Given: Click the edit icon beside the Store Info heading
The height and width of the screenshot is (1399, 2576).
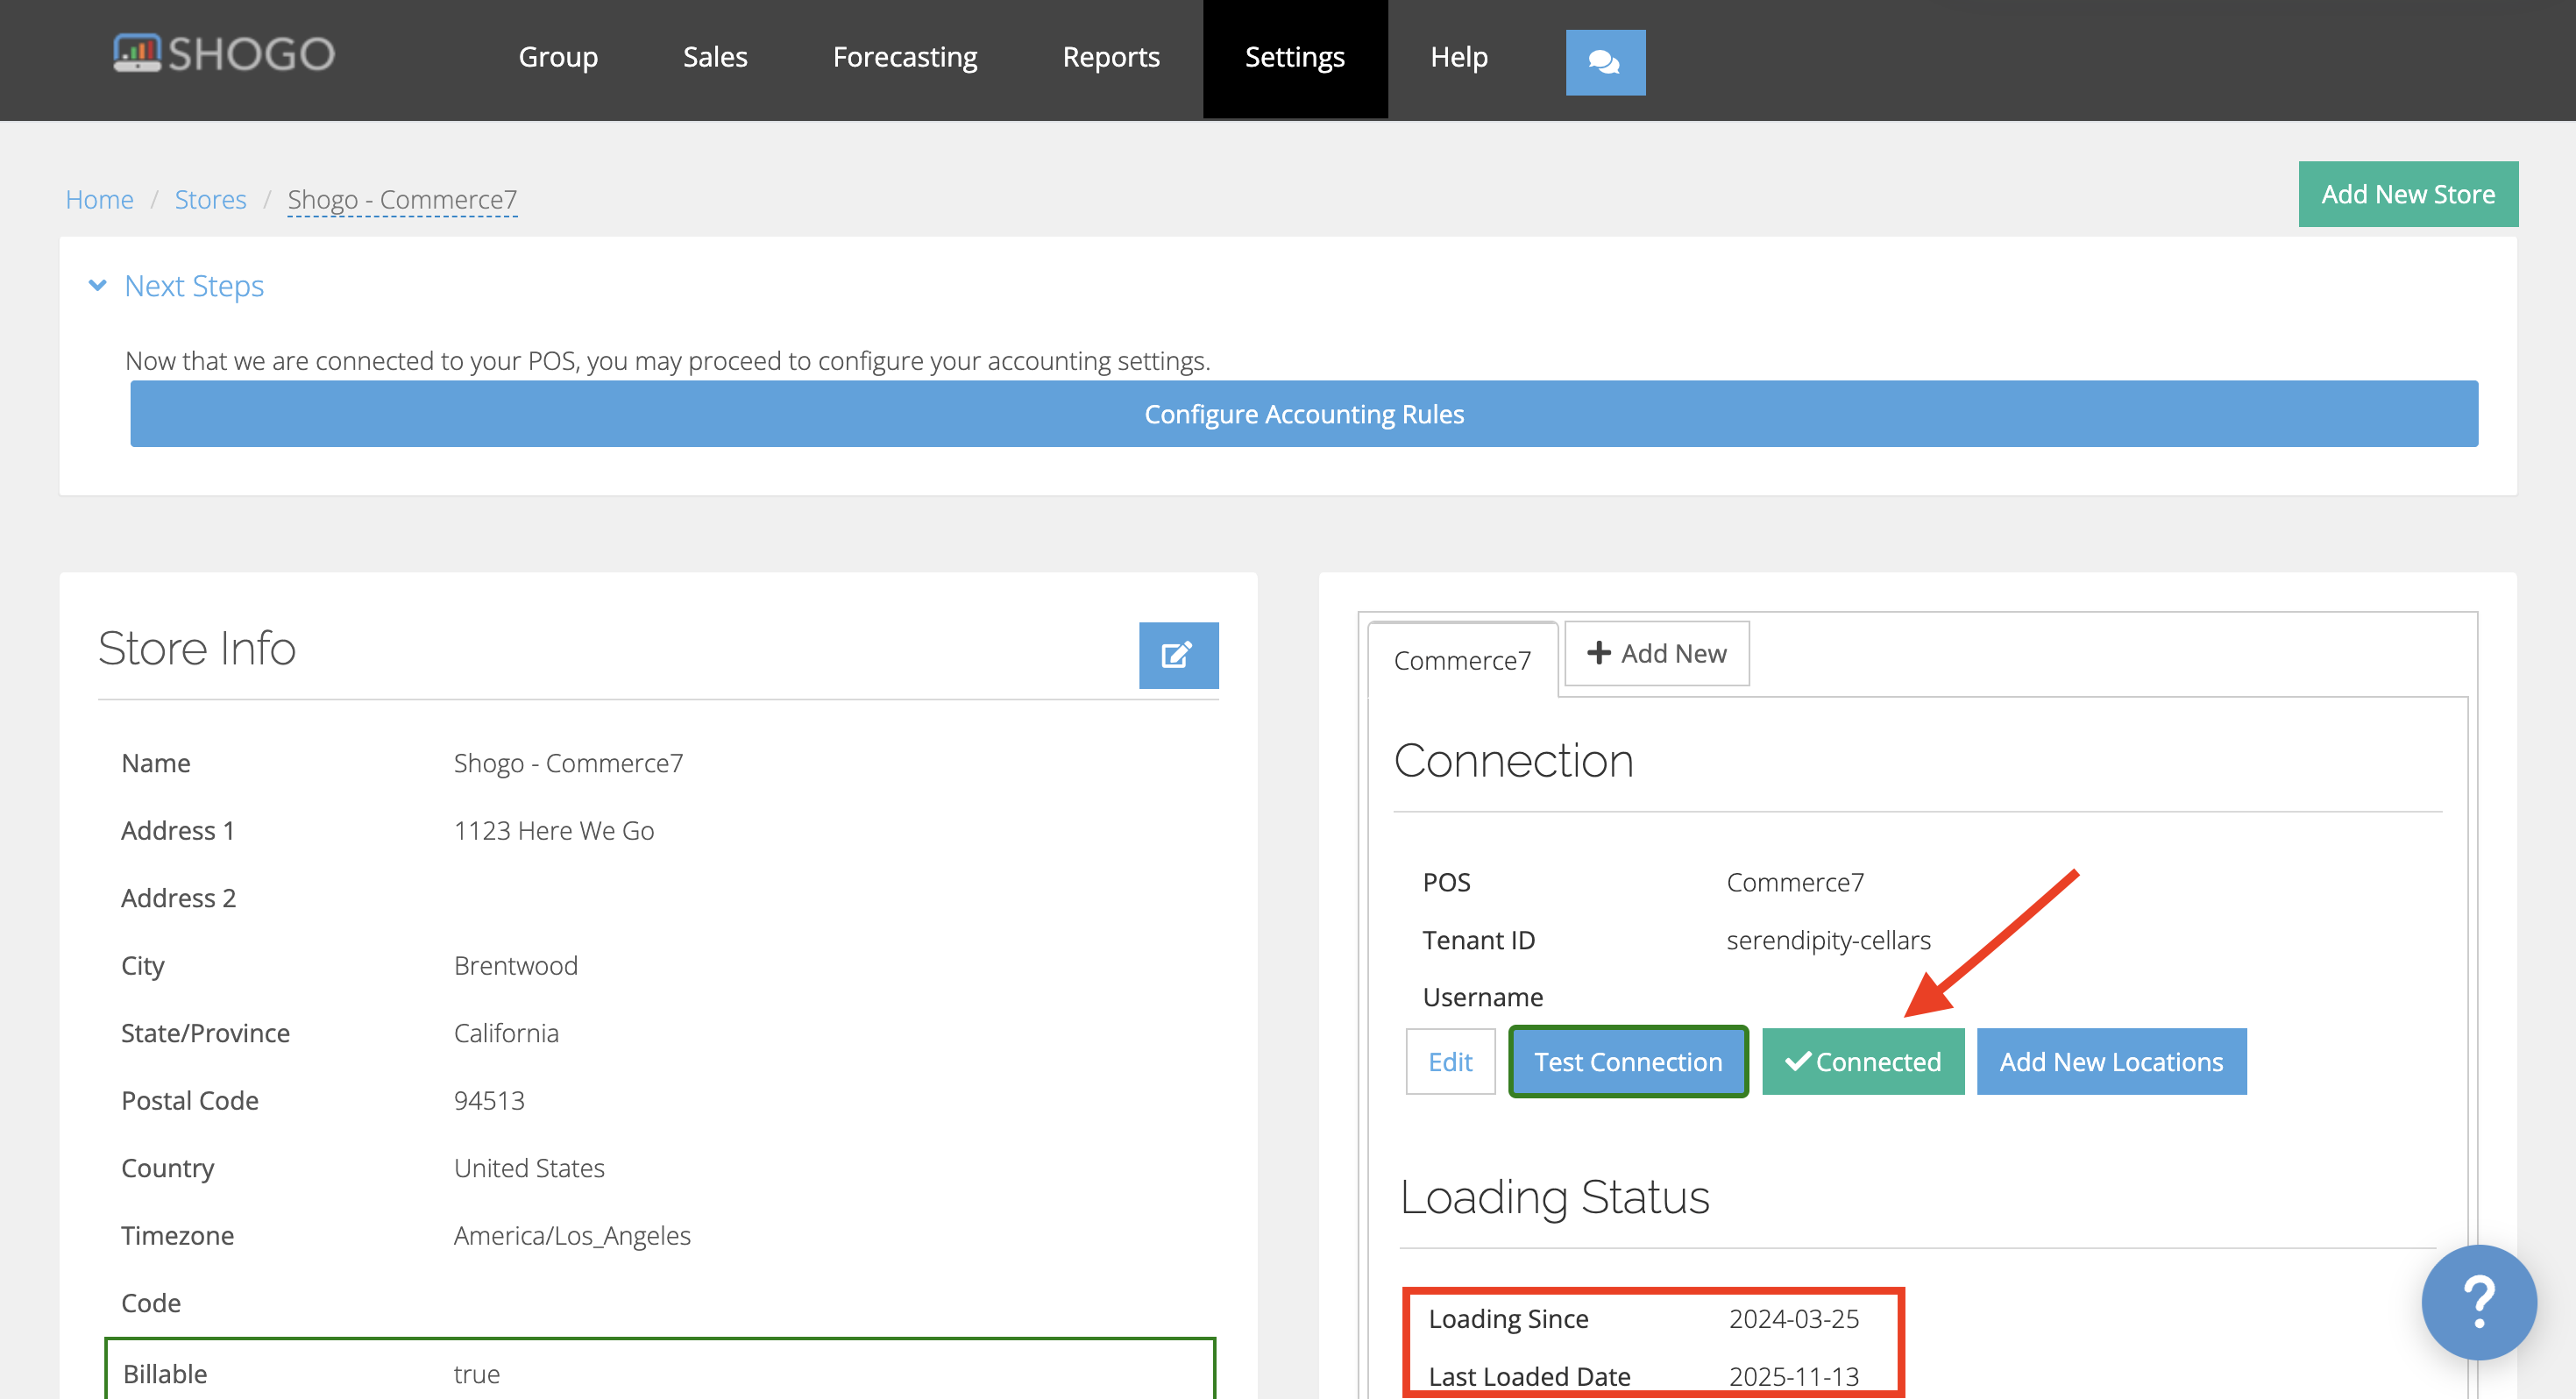Looking at the screenshot, I should 1178,655.
